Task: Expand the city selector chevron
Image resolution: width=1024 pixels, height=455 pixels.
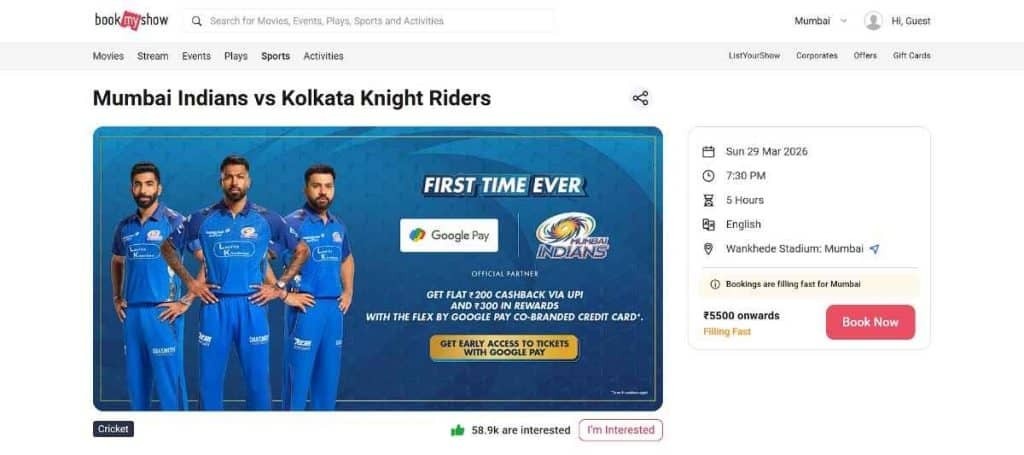Action: click(843, 21)
